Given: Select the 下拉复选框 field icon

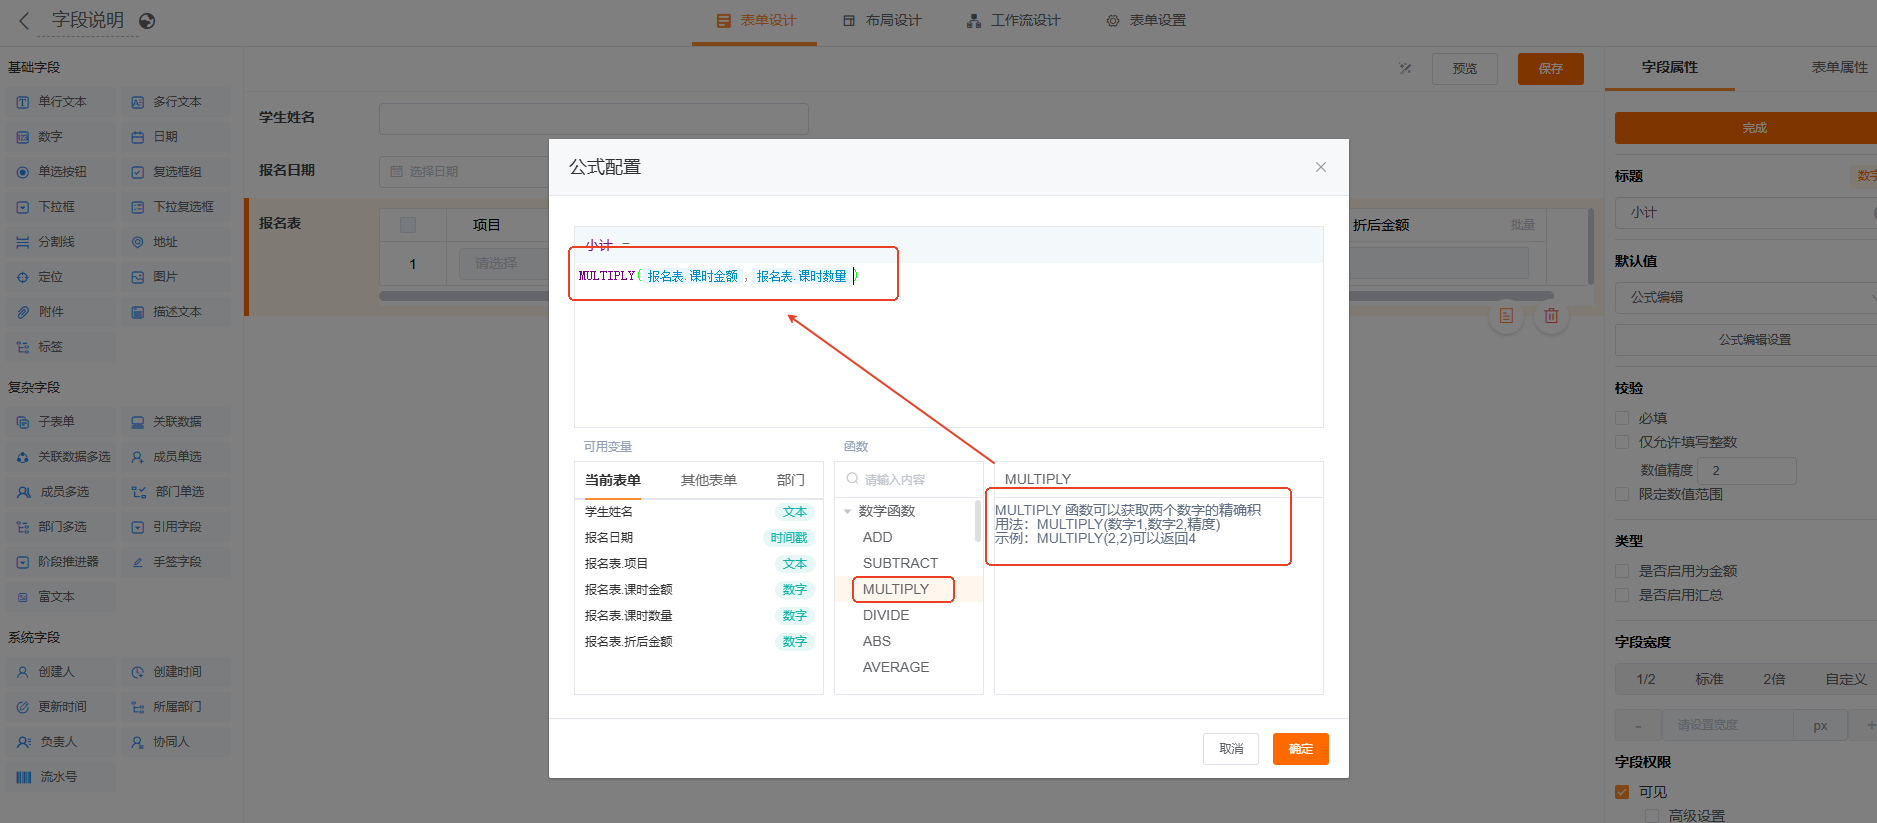Looking at the screenshot, I should (x=138, y=207).
